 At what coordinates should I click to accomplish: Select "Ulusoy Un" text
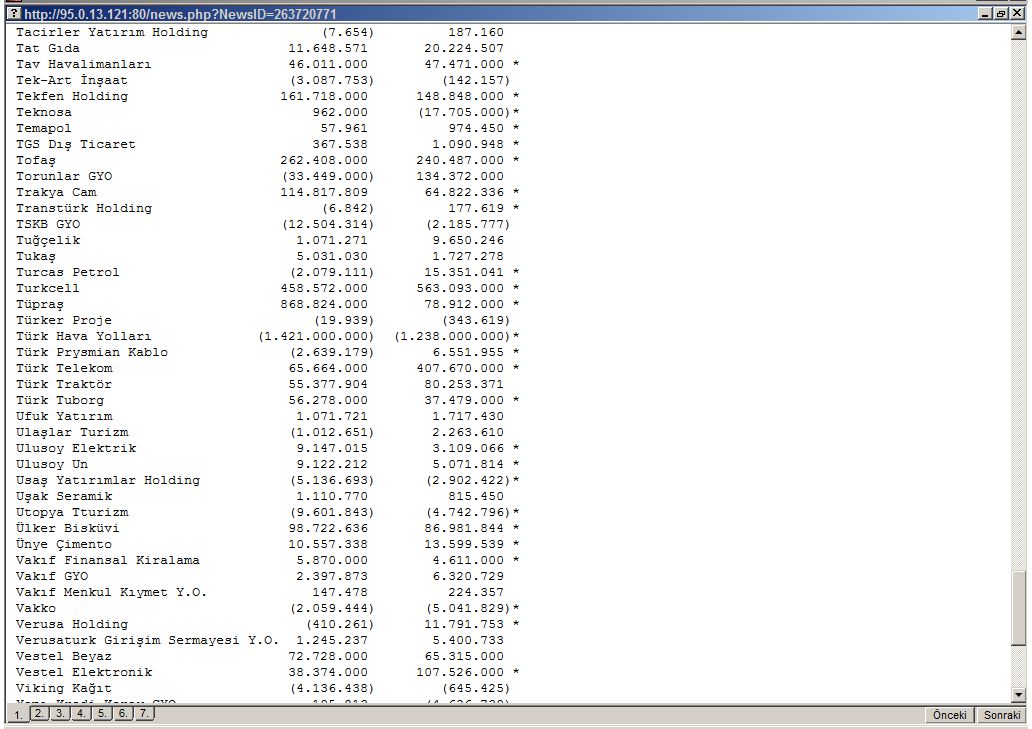(x=52, y=465)
